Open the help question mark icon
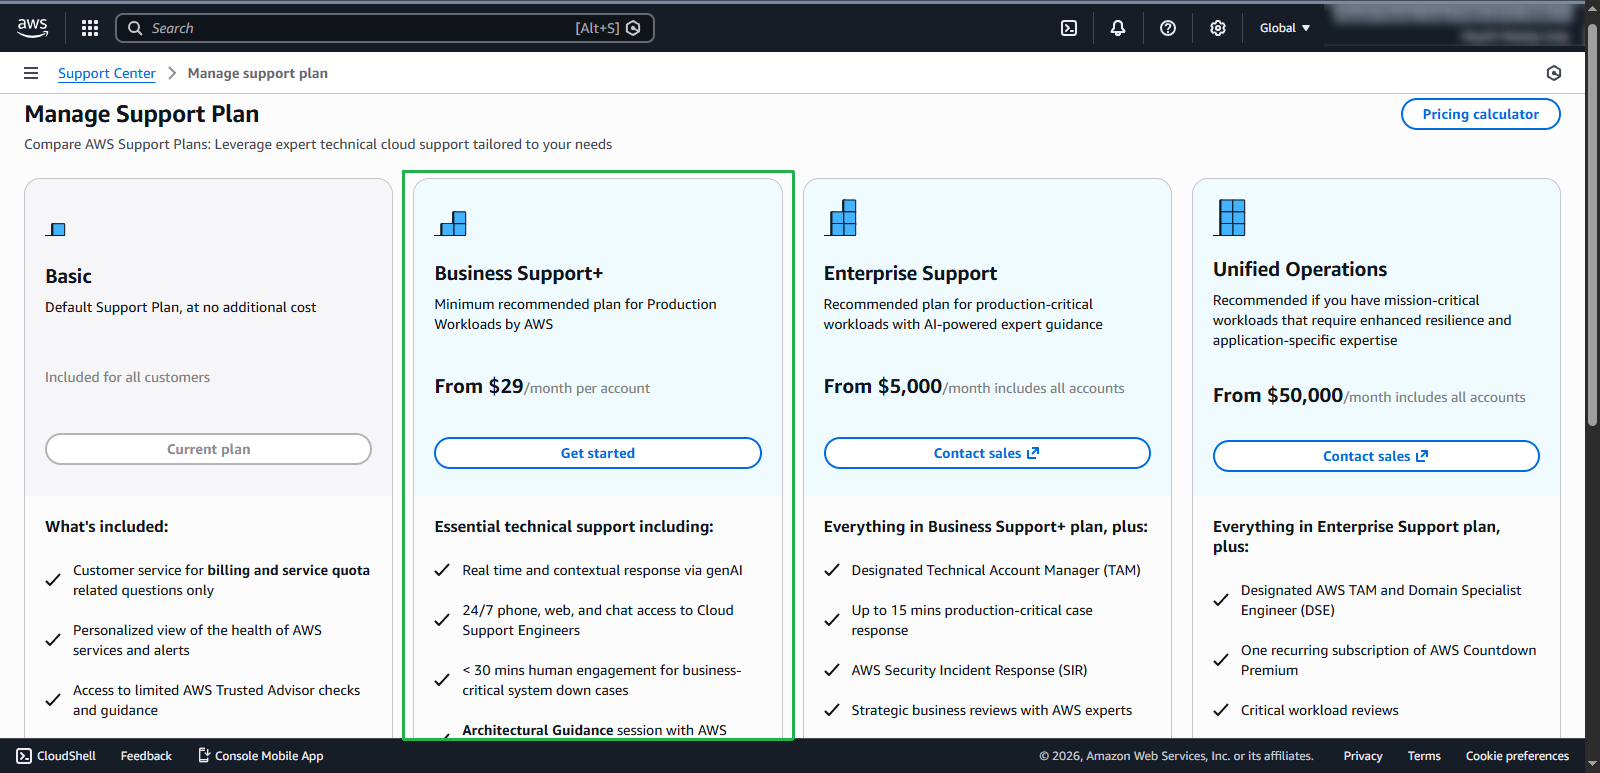Image resolution: width=1600 pixels, height=773 pixels. click(x=1168, y=28)
